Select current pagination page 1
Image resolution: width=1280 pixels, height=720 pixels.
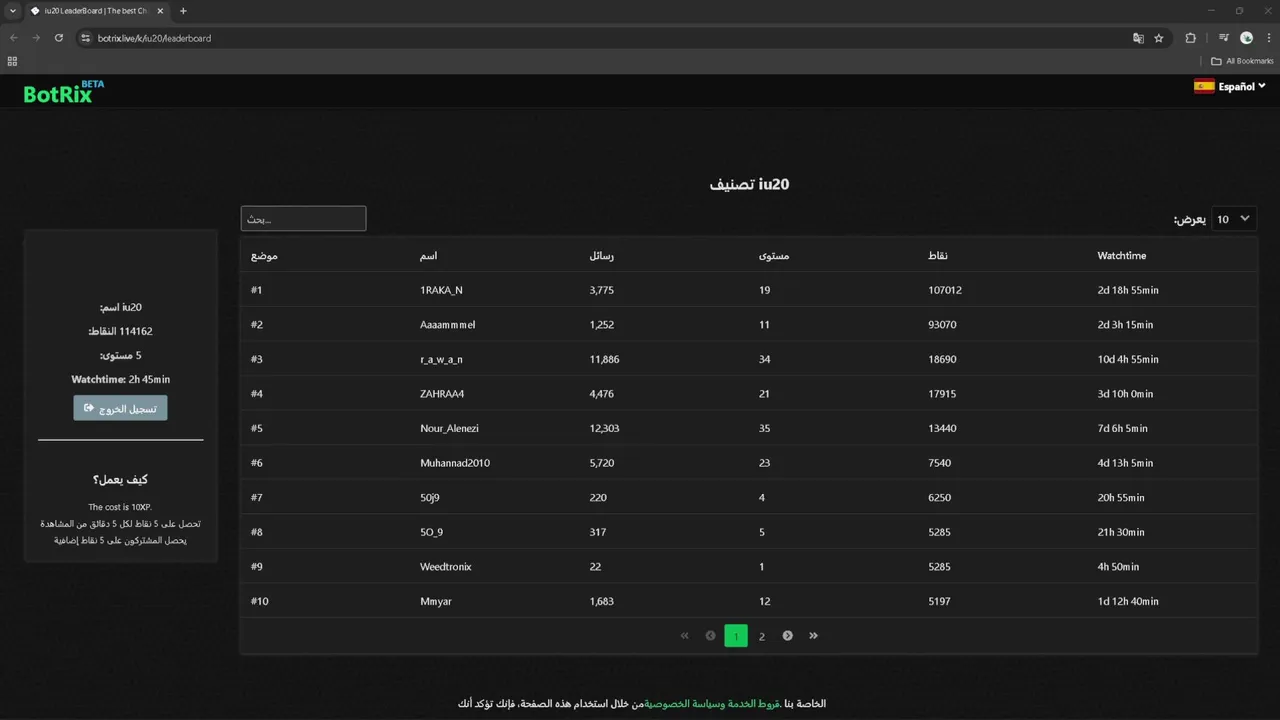tap(736, 636)
